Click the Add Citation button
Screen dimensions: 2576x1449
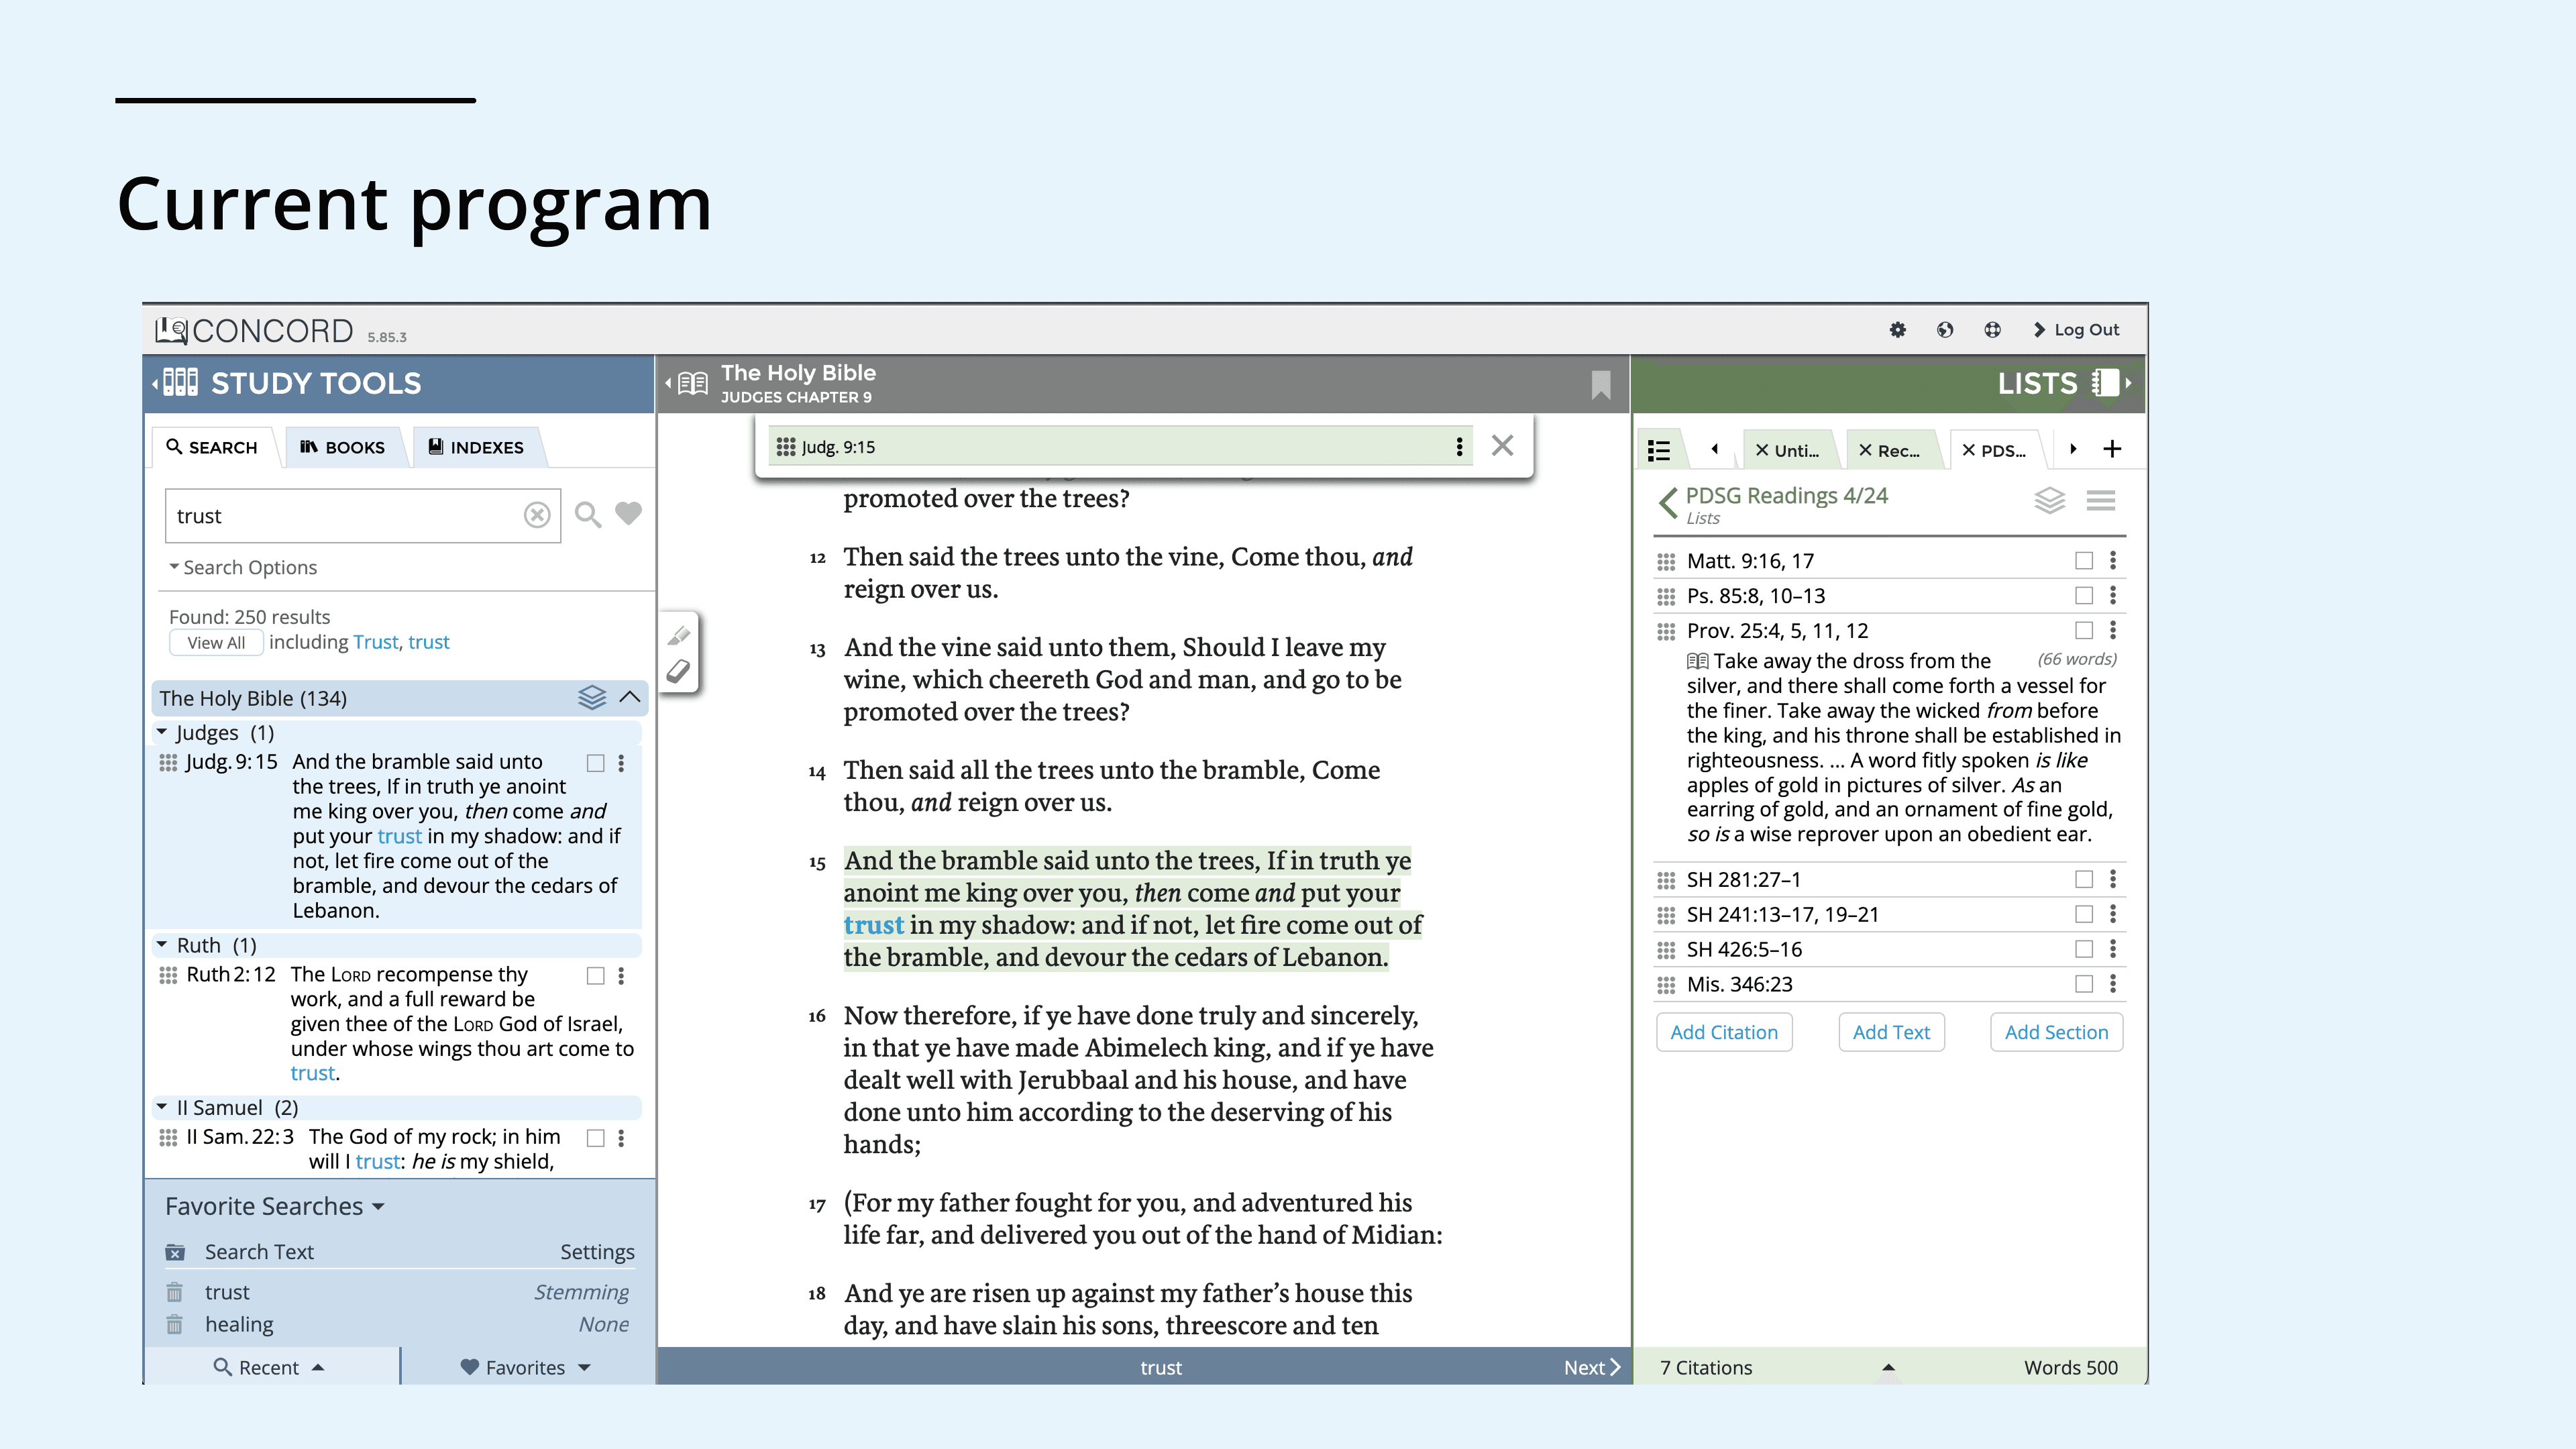[1724, 1032]
